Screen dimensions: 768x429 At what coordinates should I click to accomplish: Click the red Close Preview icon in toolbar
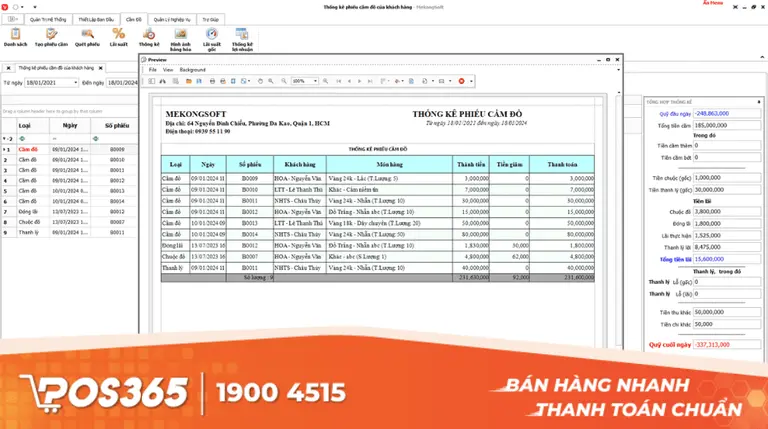click(461, 81)
